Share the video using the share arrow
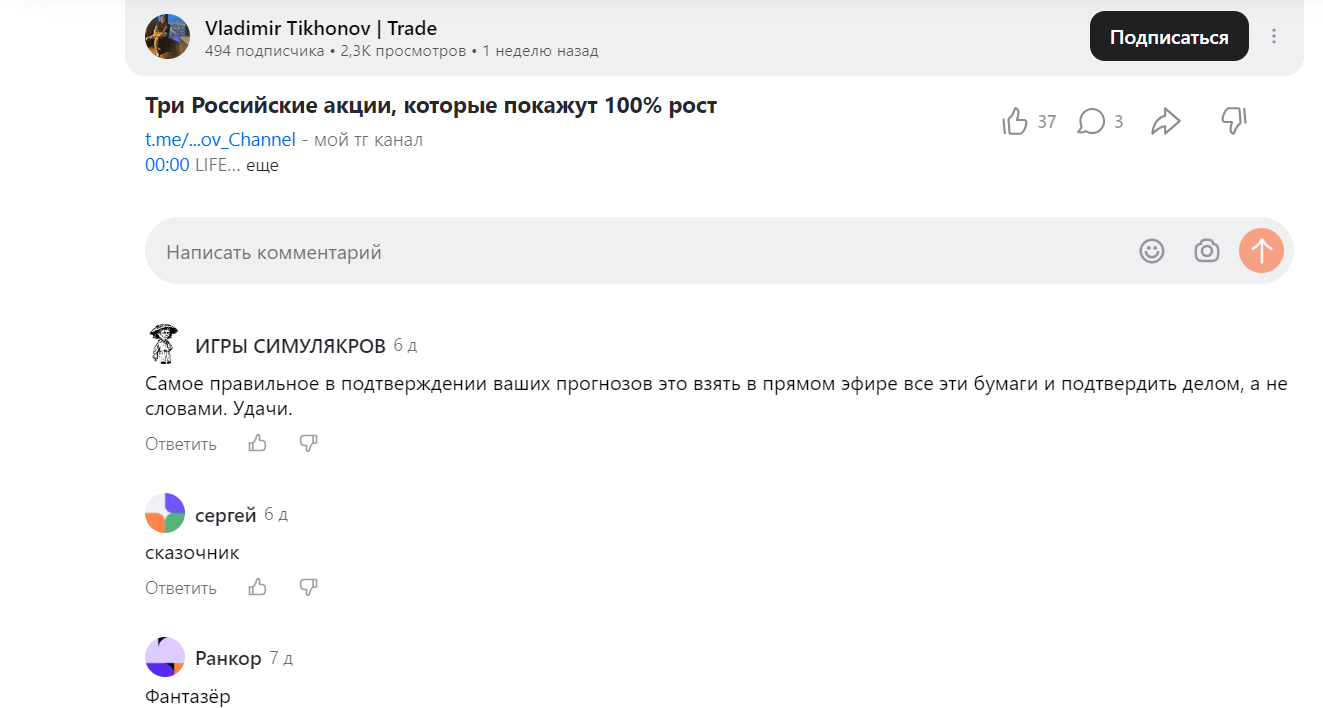 click(1166, 120)
